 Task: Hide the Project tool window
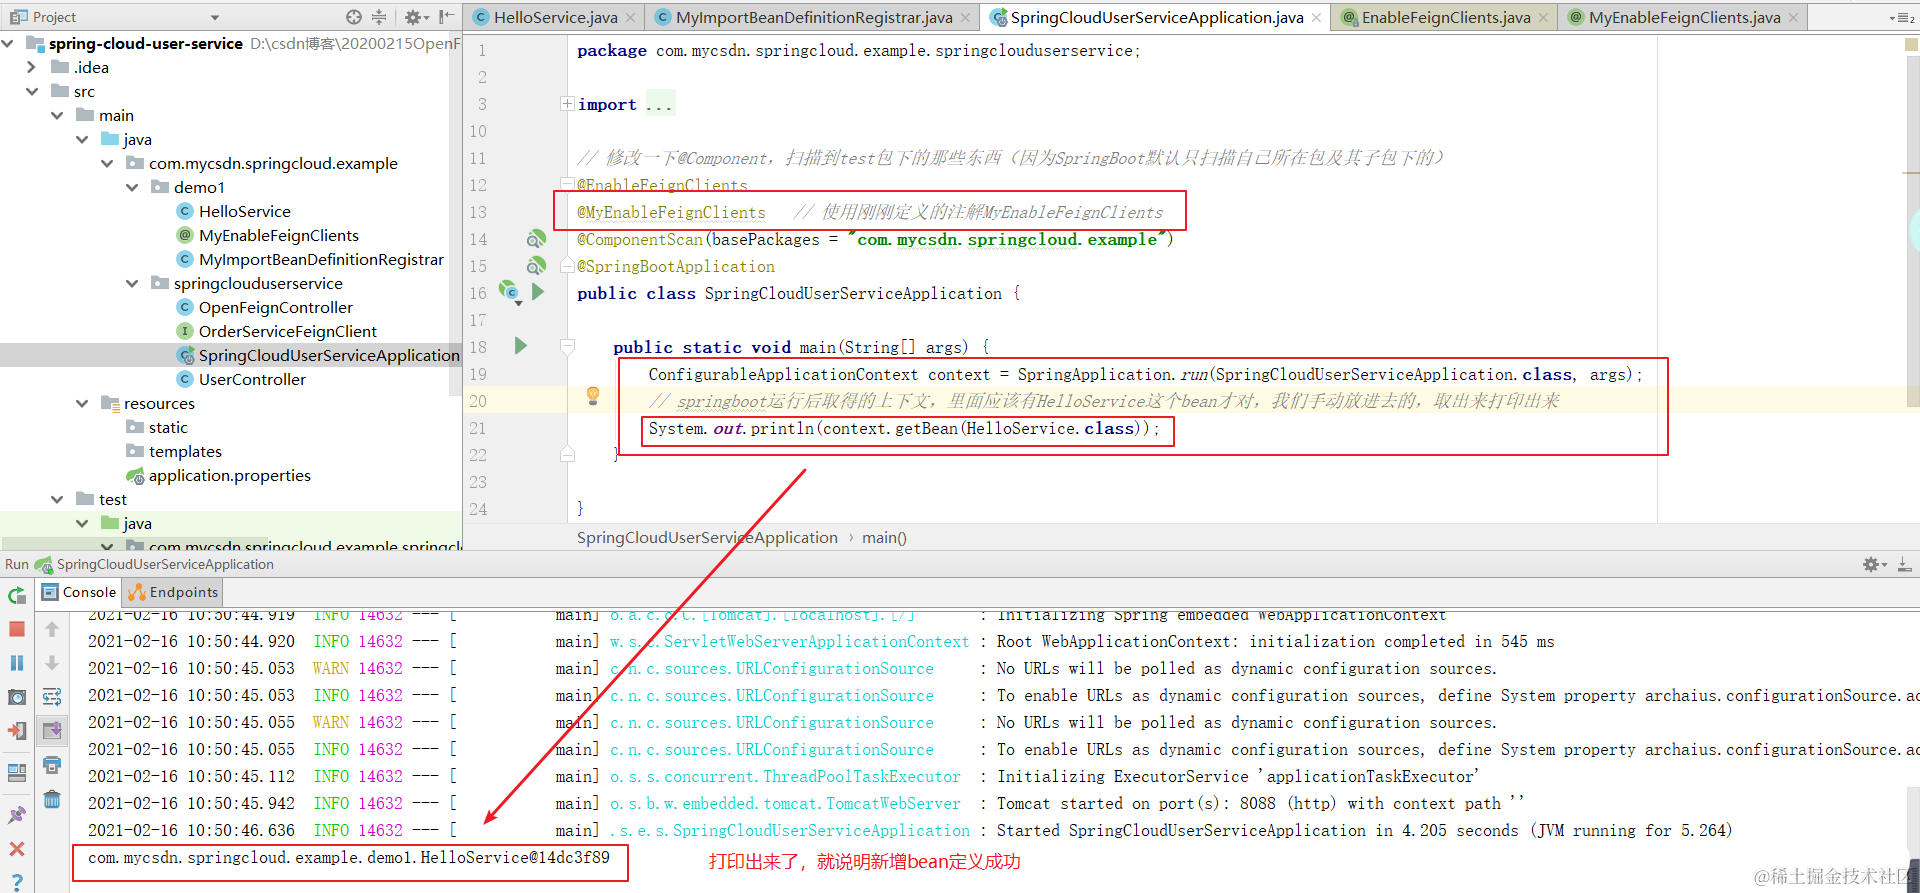(x=446, y=17)
